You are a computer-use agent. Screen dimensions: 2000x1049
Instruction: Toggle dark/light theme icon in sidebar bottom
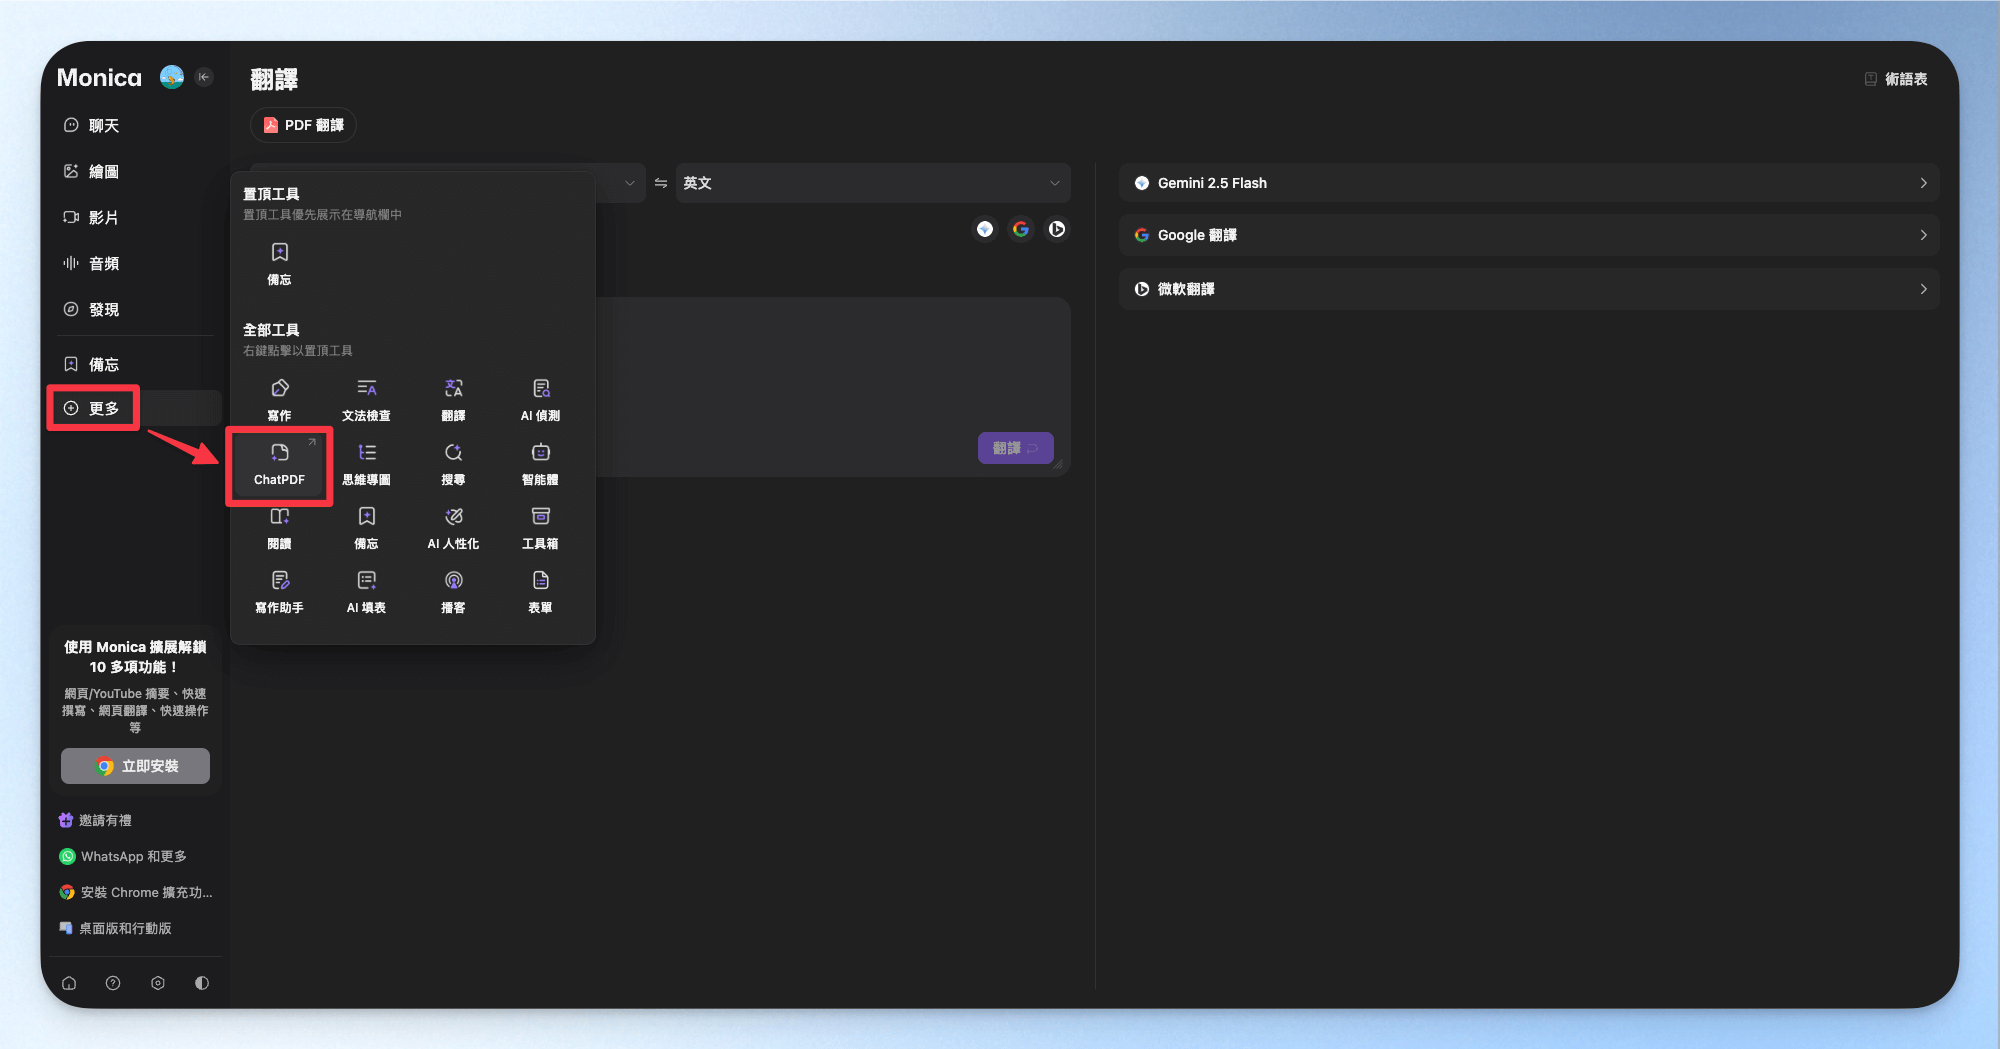pyautogui.click(x=202, y=983)
